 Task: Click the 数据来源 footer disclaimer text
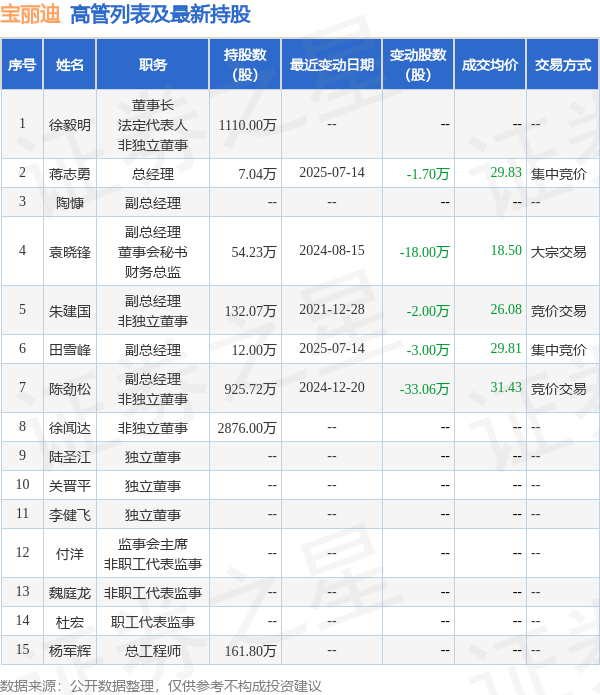161,686
